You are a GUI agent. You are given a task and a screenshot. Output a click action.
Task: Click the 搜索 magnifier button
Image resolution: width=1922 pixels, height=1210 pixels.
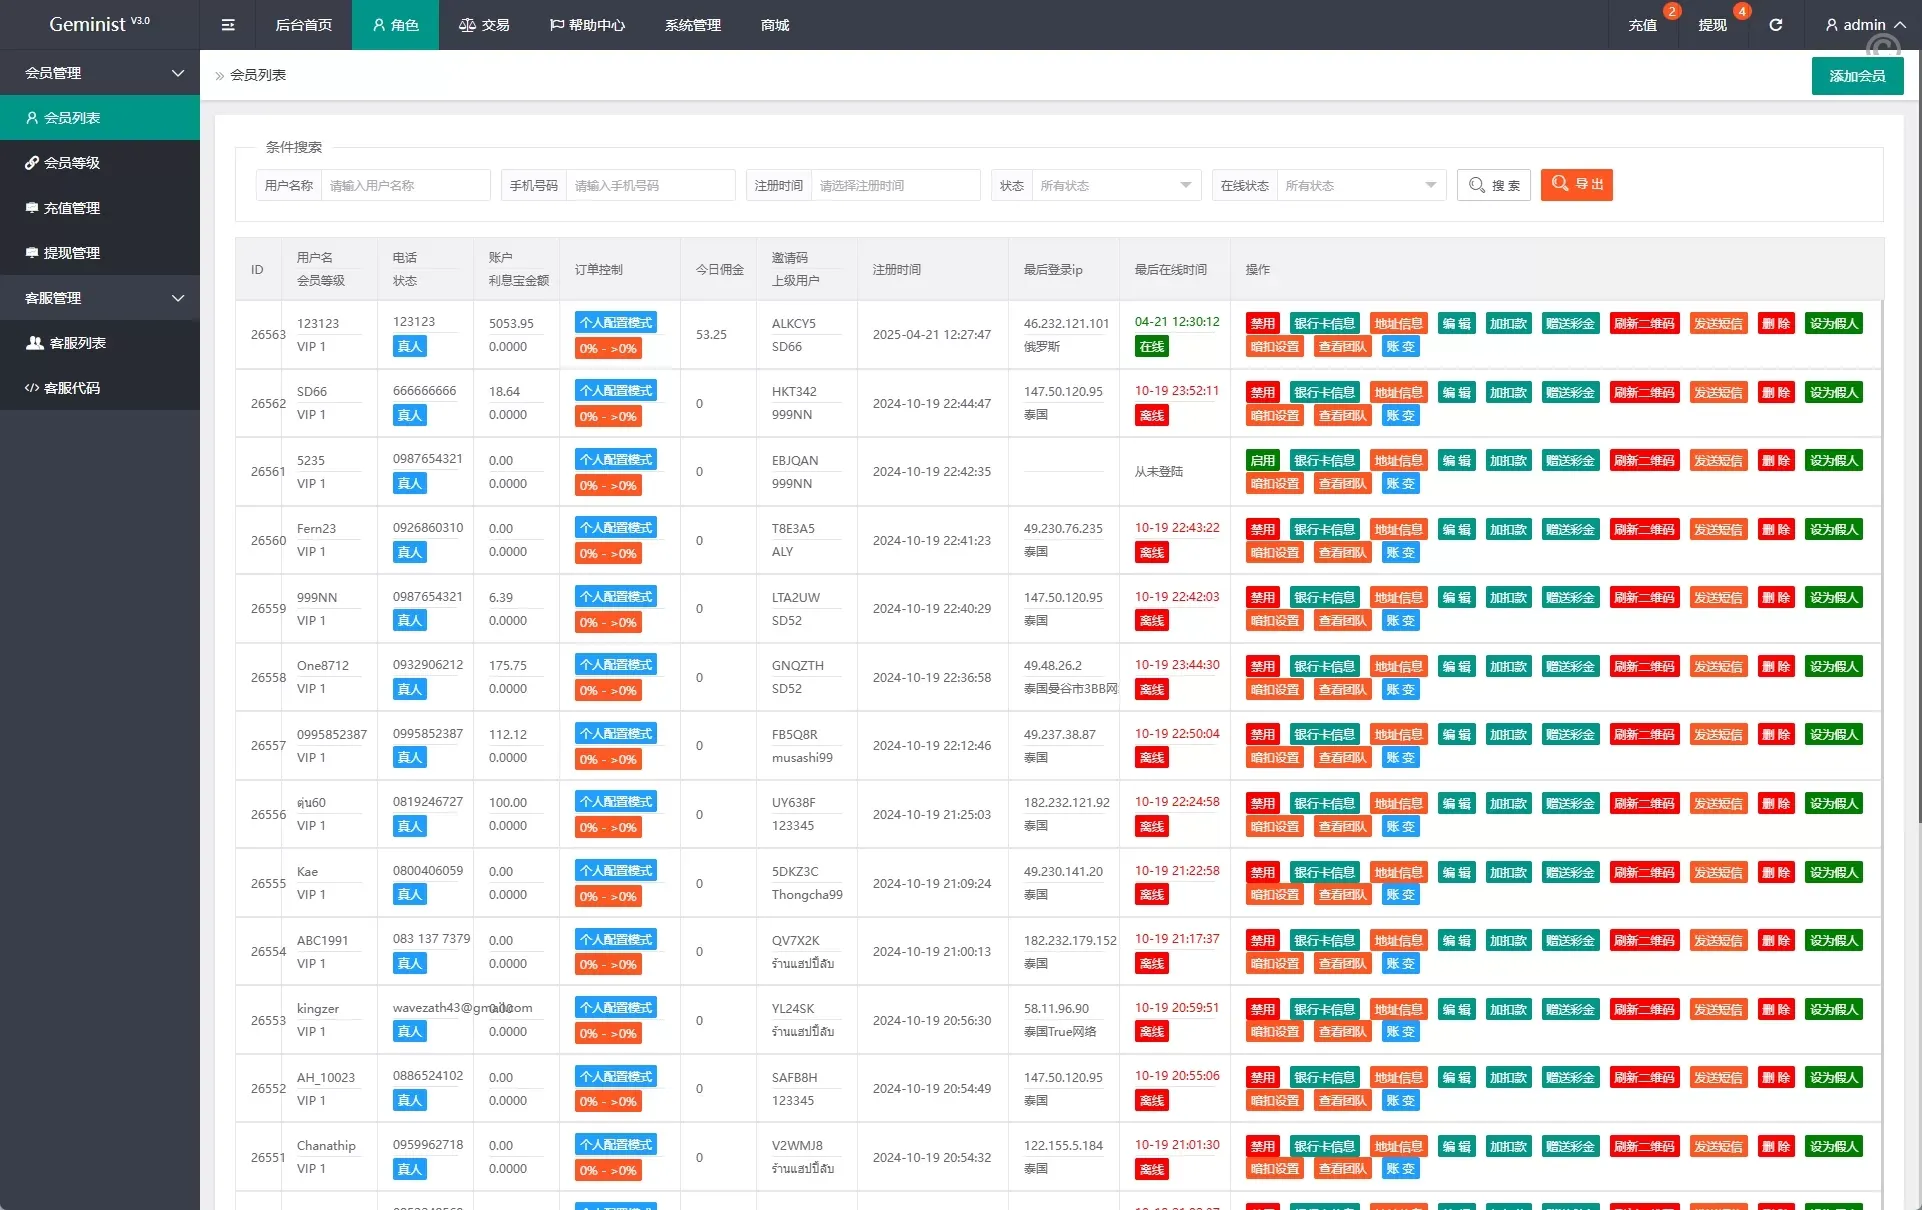tap(1493, 185)
